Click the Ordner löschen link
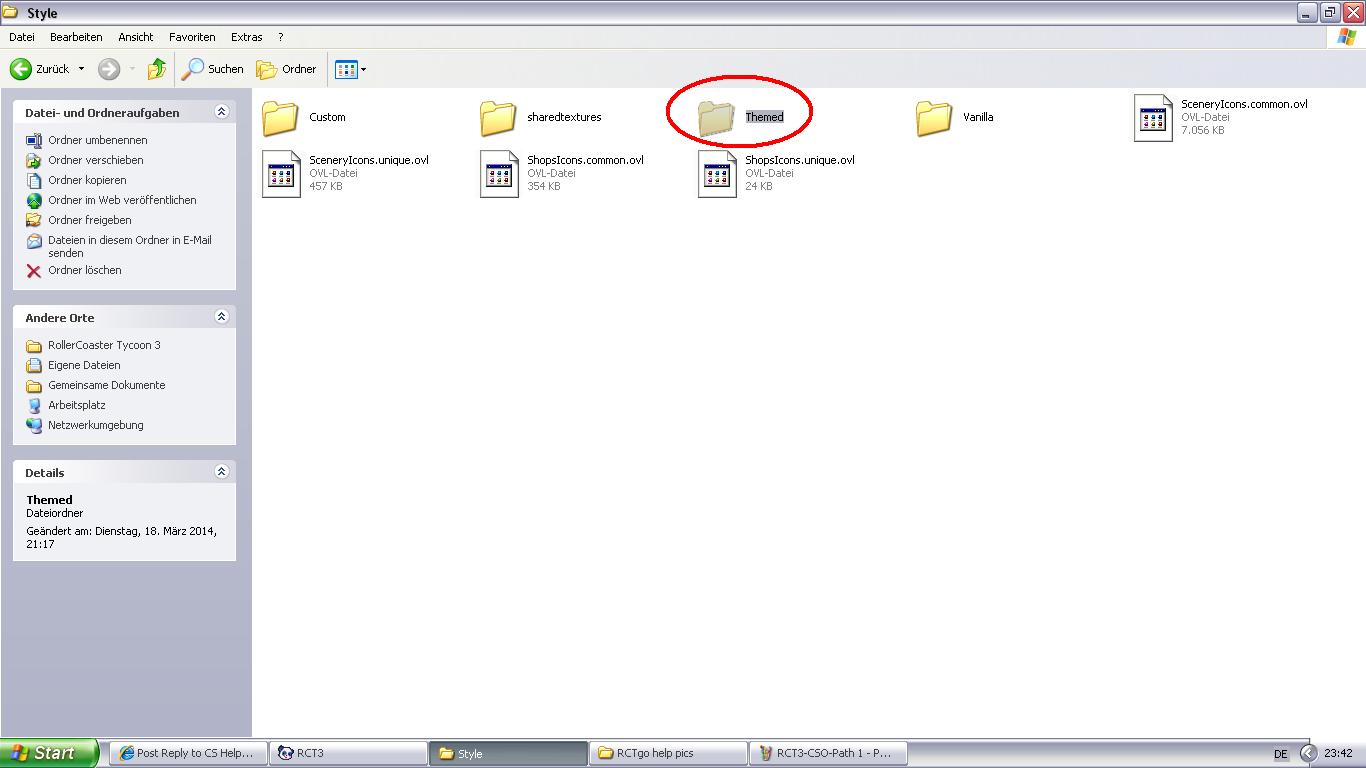The height and width of the screenshot is (768, 1366). pos(84,270)
